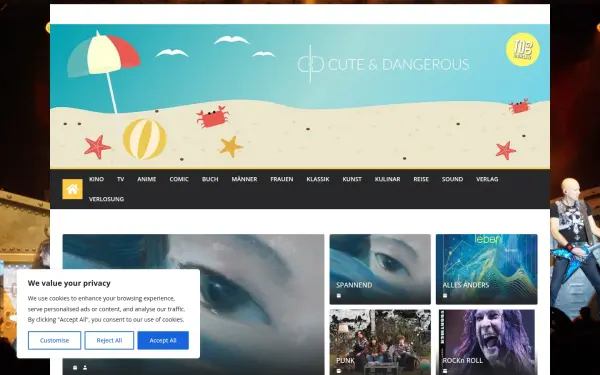Accept all cookies
600x375 pixels.
point(163,340)
